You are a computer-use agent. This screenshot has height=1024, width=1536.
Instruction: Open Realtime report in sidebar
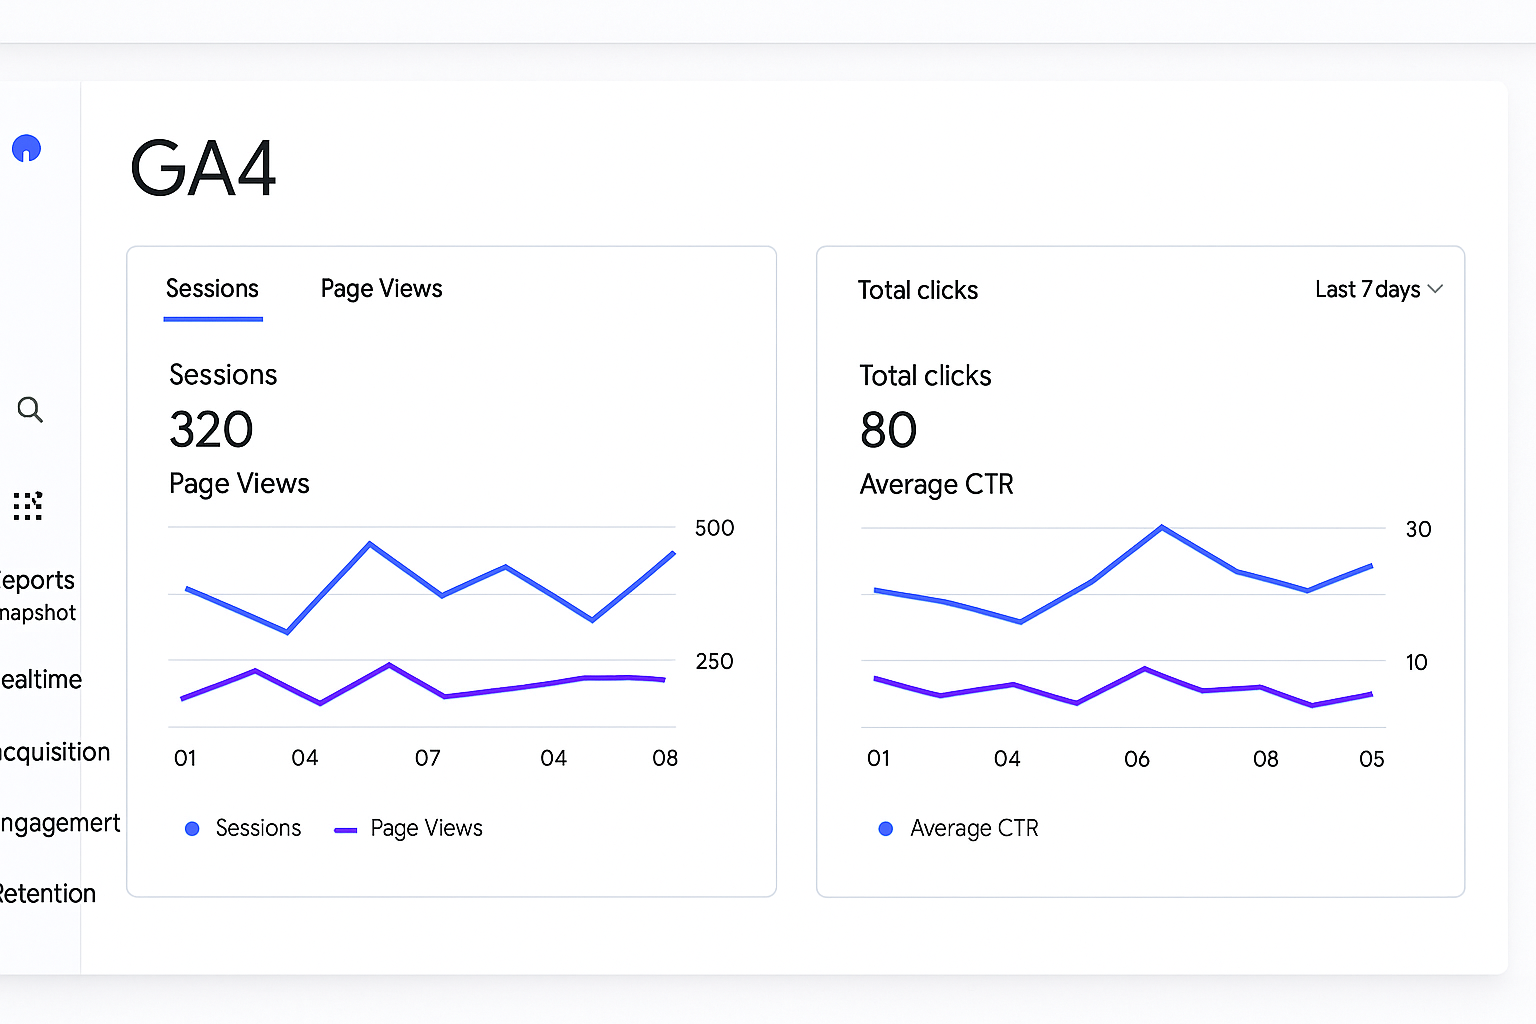[41, 679]
